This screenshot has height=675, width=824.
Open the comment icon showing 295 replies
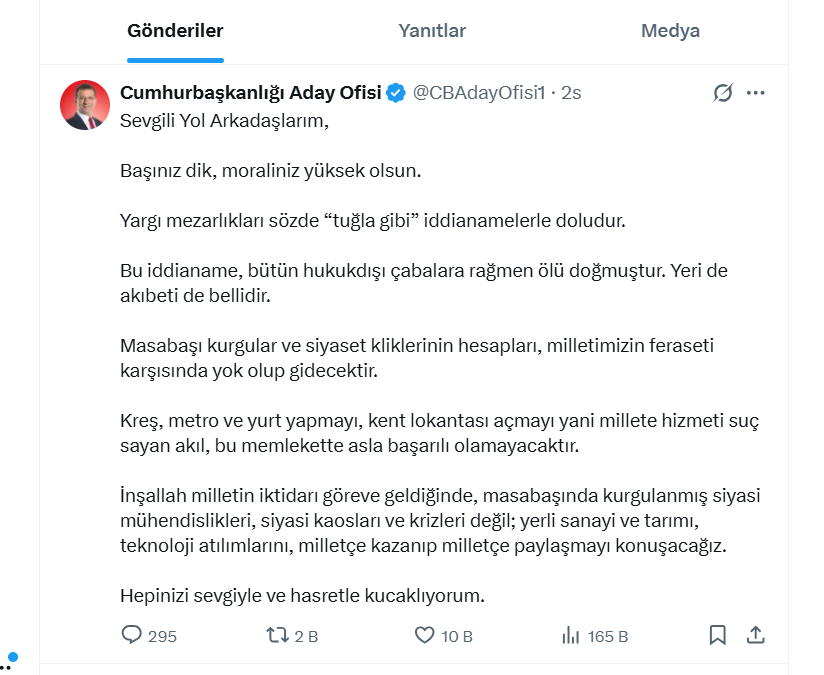click(131, 634)
